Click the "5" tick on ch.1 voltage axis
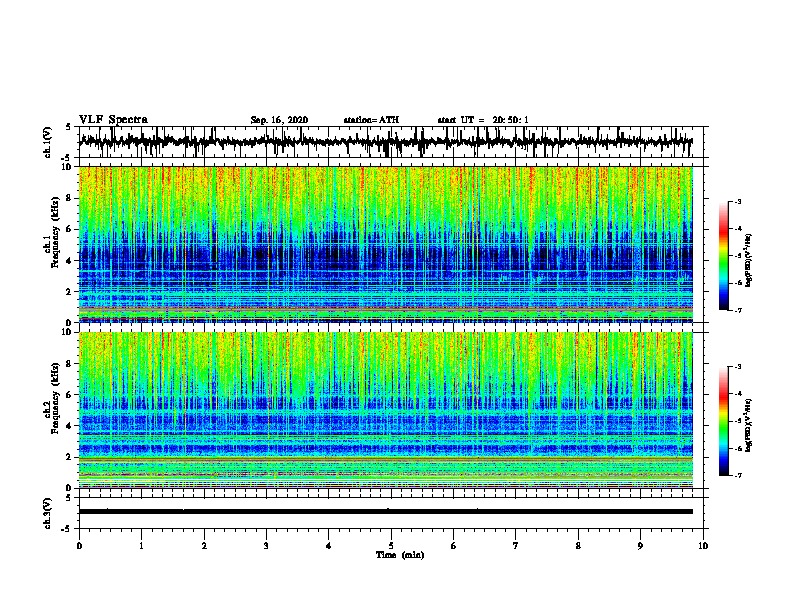Image resolution: width=792 pixels, height=612 pixels. [x=70, y=127]
